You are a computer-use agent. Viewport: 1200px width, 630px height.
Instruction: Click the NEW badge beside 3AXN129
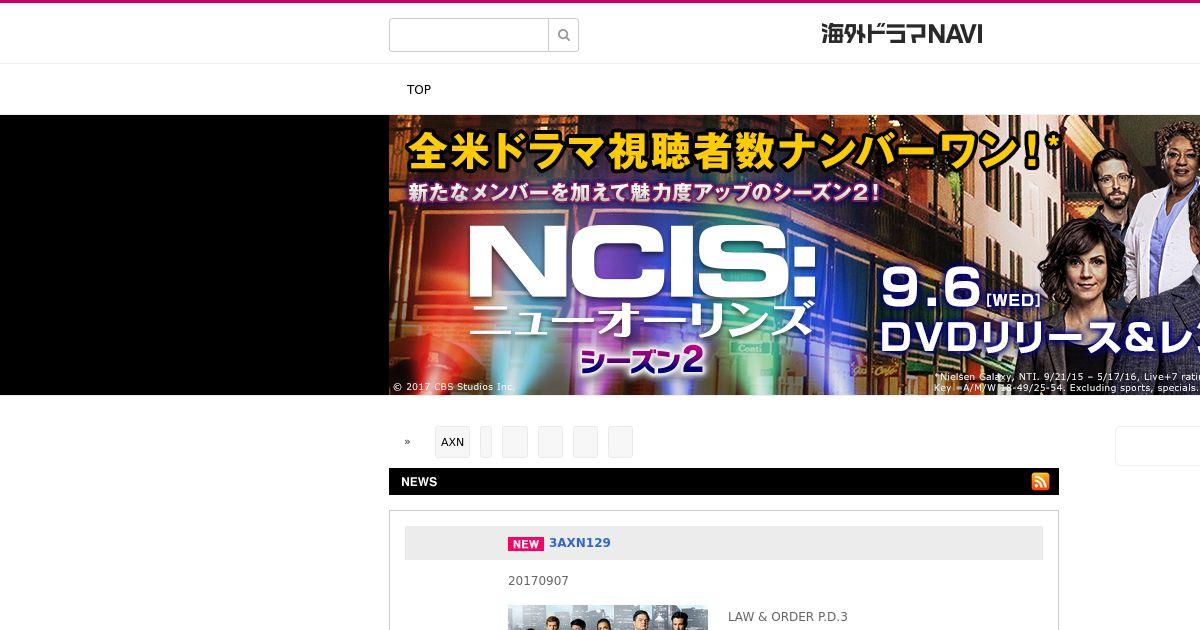click(526, 544)
